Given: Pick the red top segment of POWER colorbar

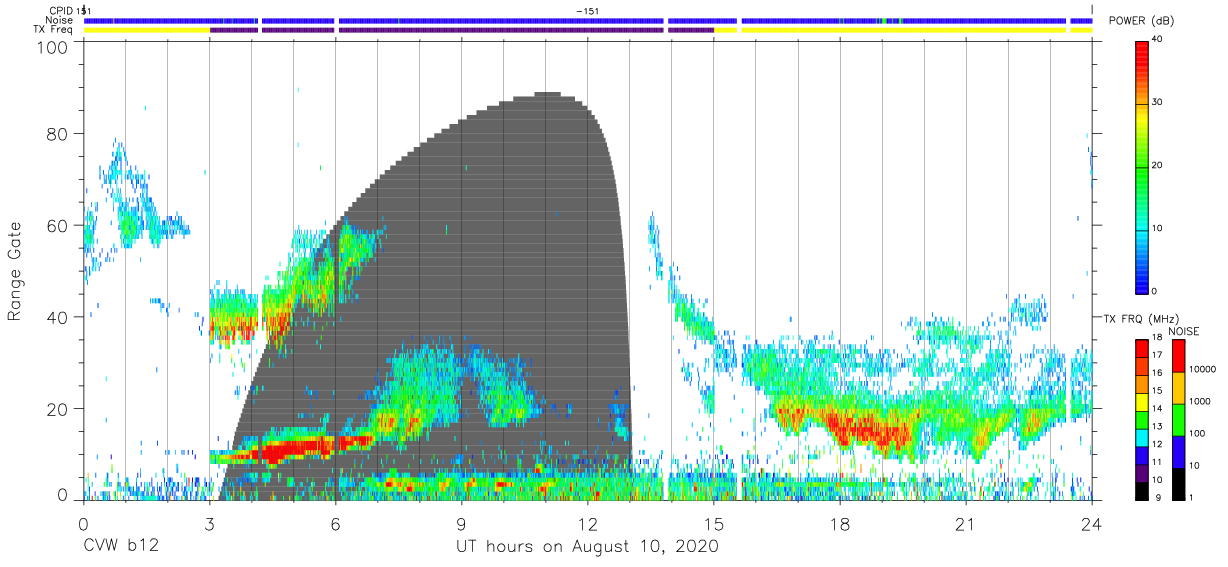Looking at the screenshot, I should [1142, 55].
